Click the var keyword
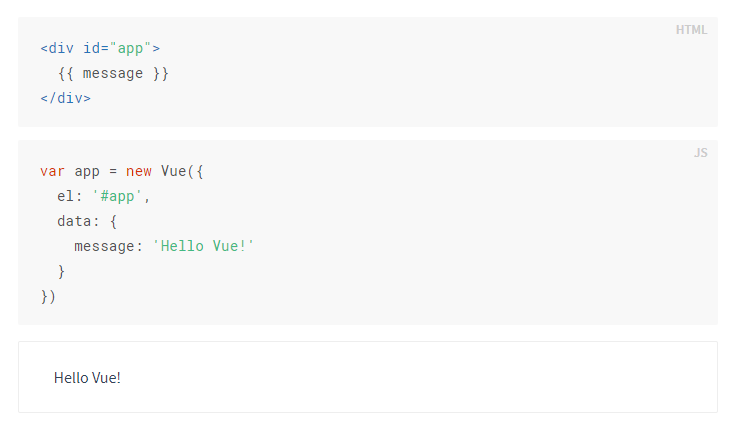 [52, 171]
